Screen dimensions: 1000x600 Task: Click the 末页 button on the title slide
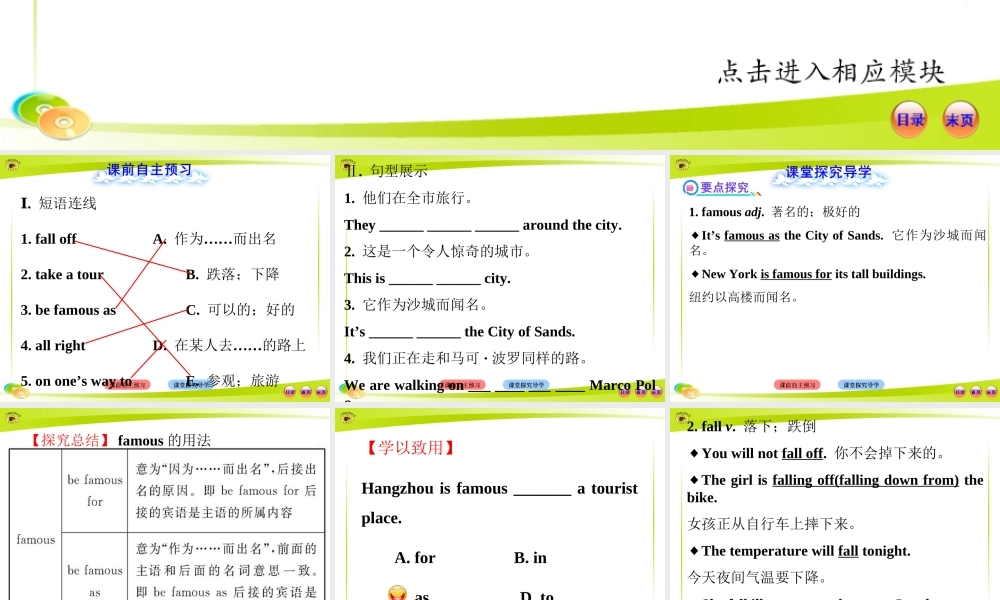coord(960,119)
